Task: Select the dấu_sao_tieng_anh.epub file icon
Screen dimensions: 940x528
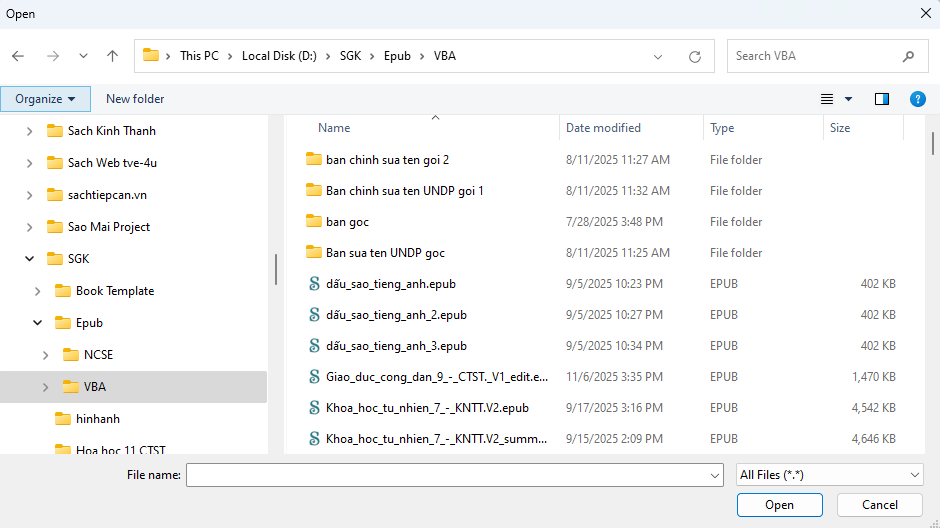Action: [314, 284]
